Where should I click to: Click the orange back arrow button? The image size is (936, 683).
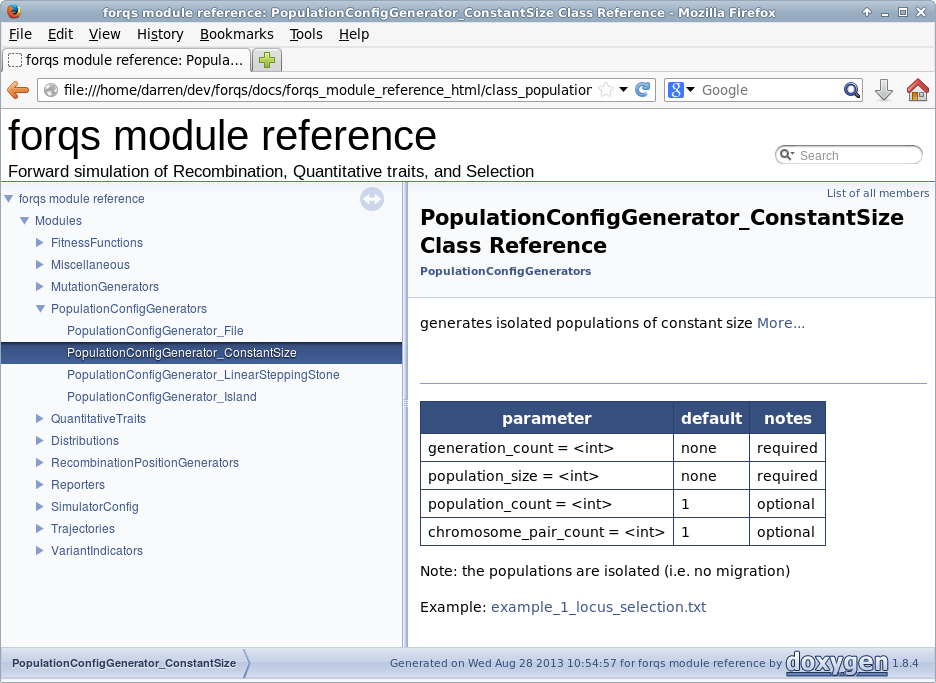pos(18,90)
